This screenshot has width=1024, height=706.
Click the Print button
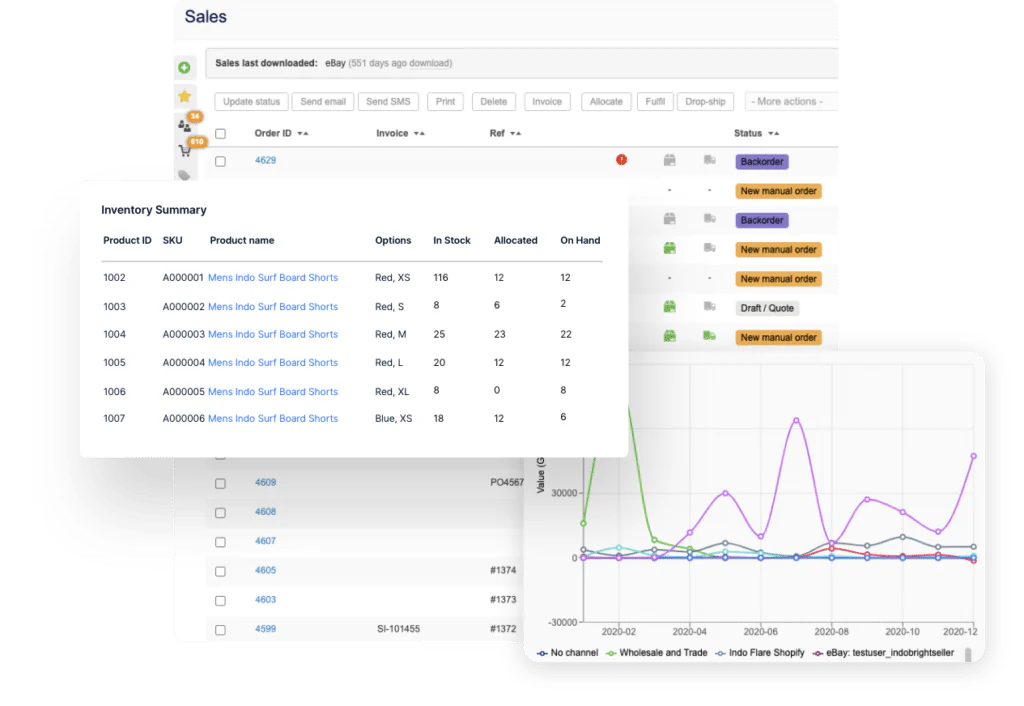click(445, 101)
